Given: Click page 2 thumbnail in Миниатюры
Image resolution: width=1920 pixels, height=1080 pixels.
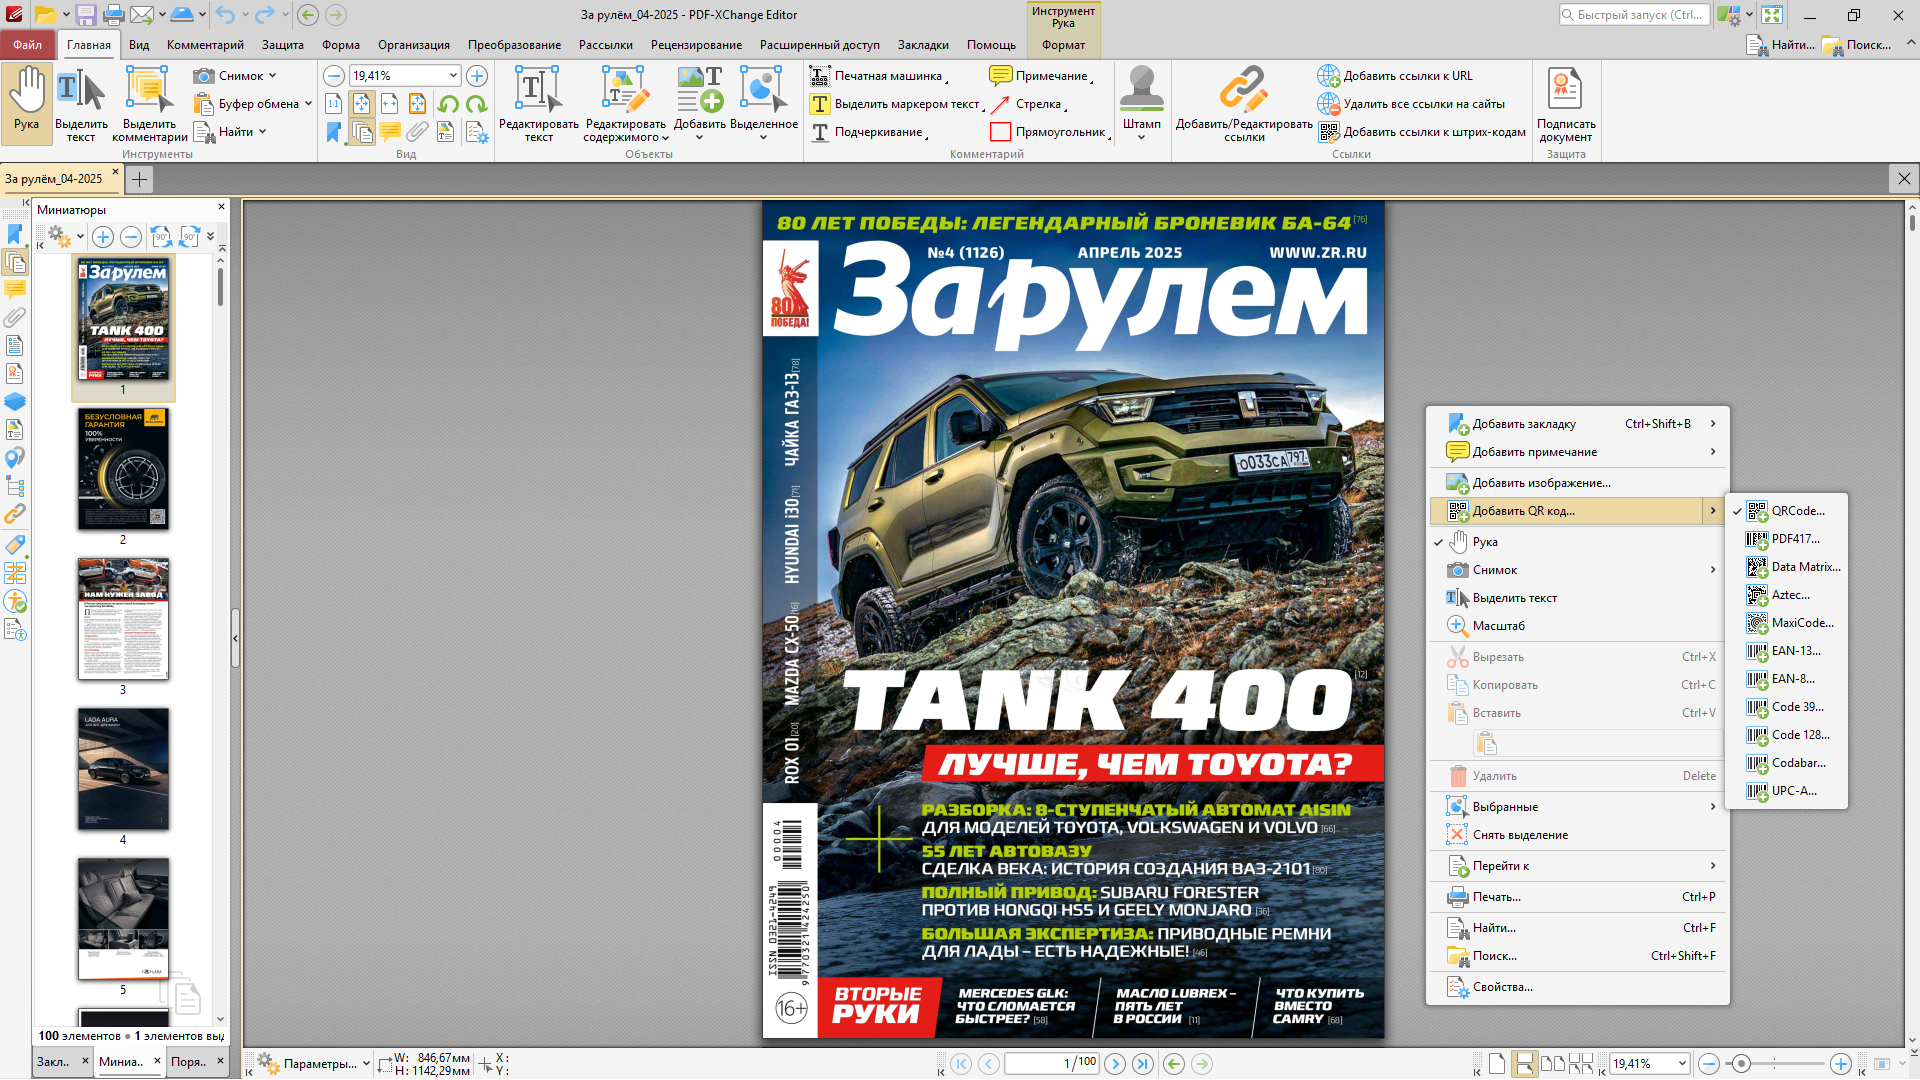Looking at the screenshot, I should point(123,469).
